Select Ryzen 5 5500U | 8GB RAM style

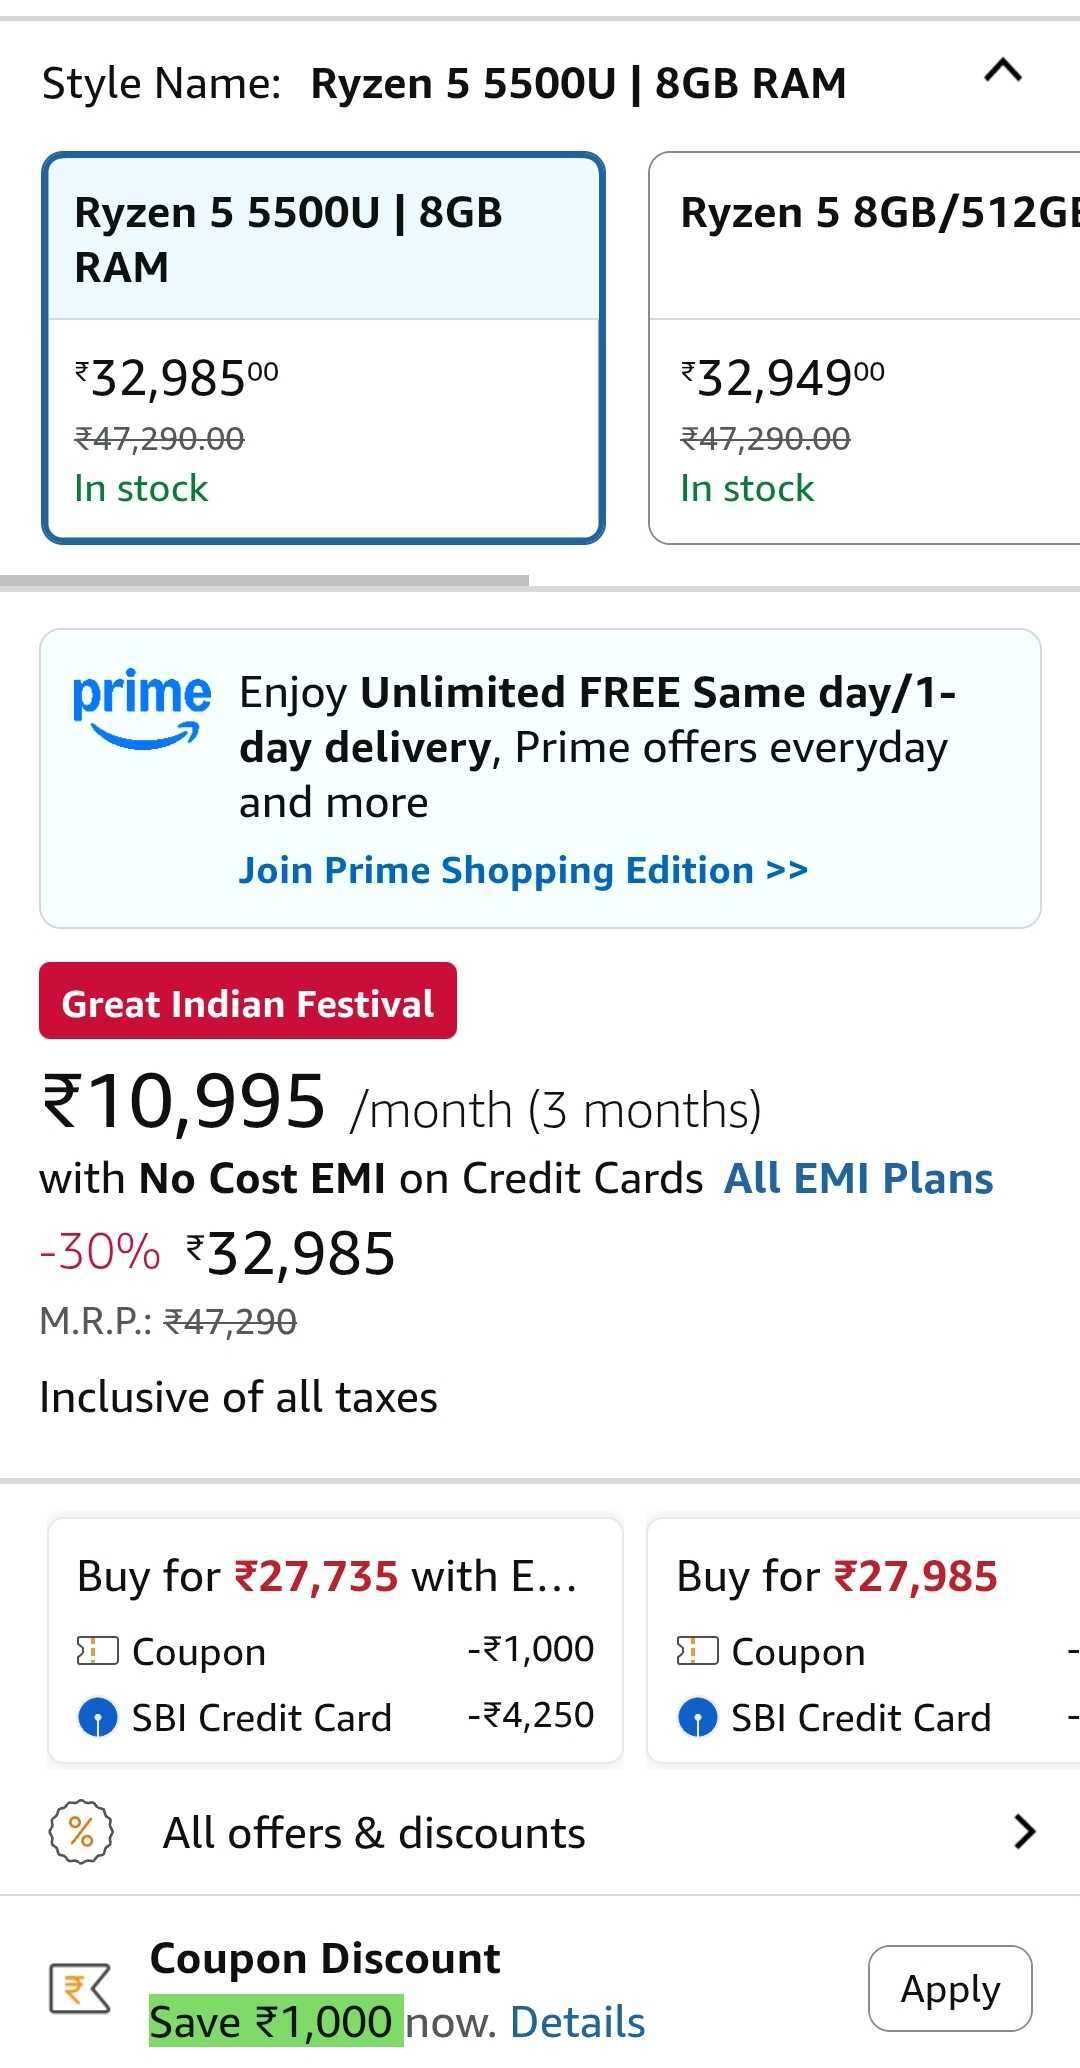pos(323,348)
